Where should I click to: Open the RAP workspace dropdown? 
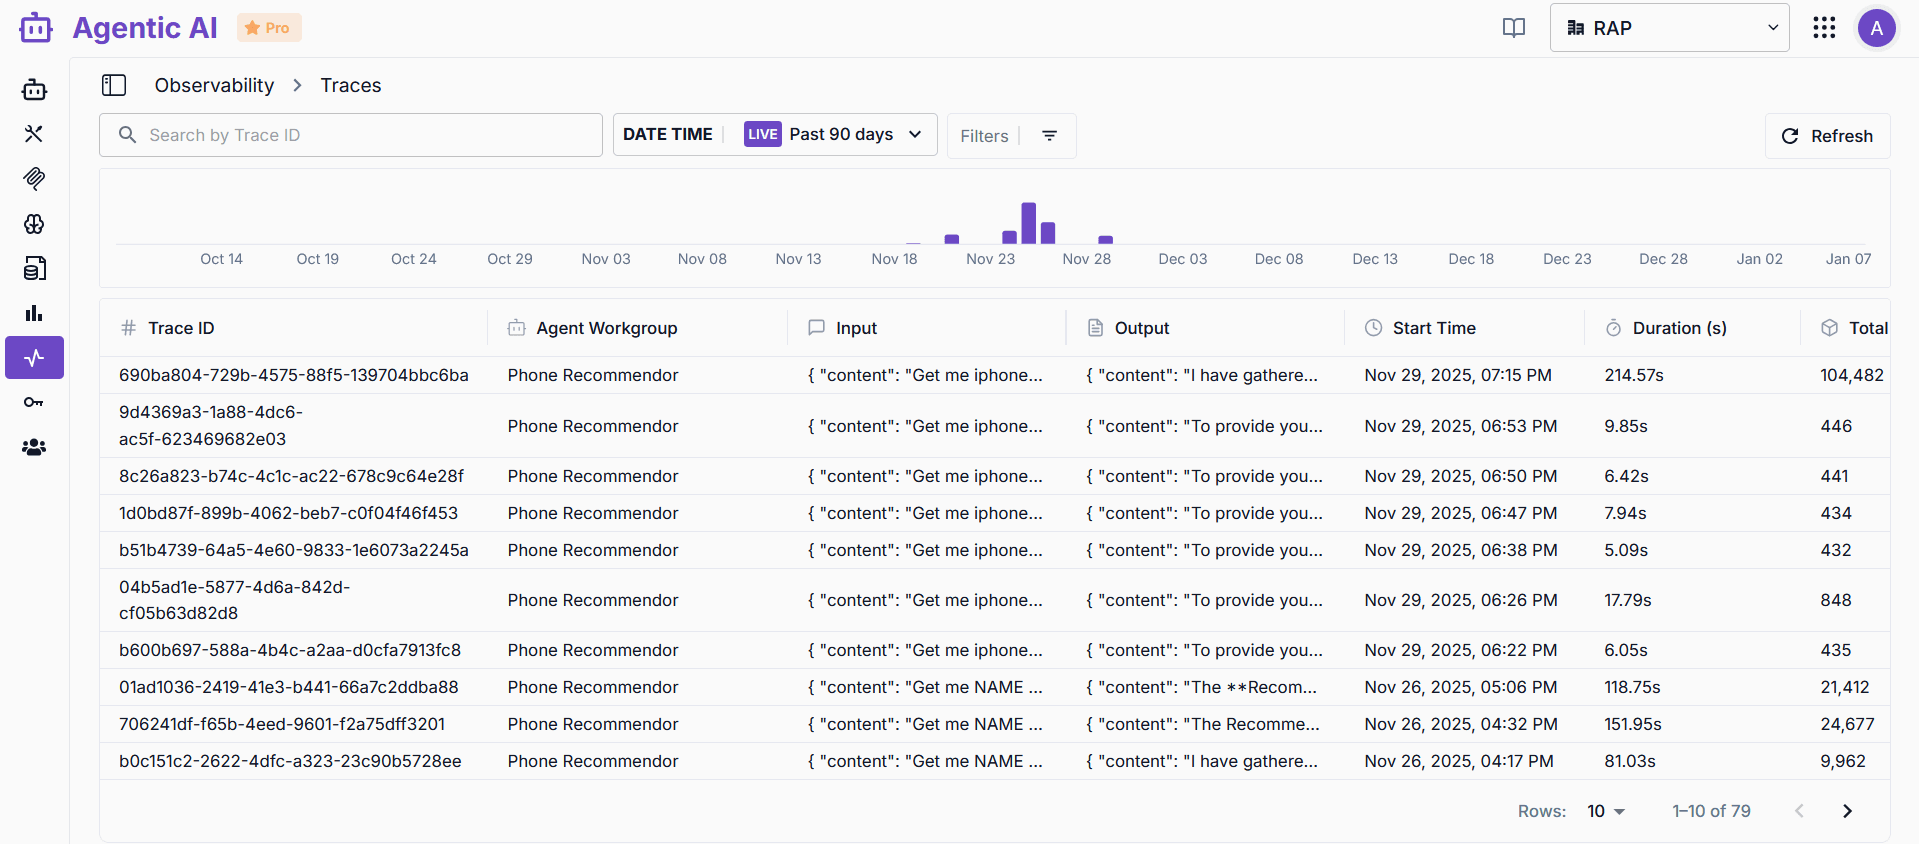click(x=1669, y=28)
